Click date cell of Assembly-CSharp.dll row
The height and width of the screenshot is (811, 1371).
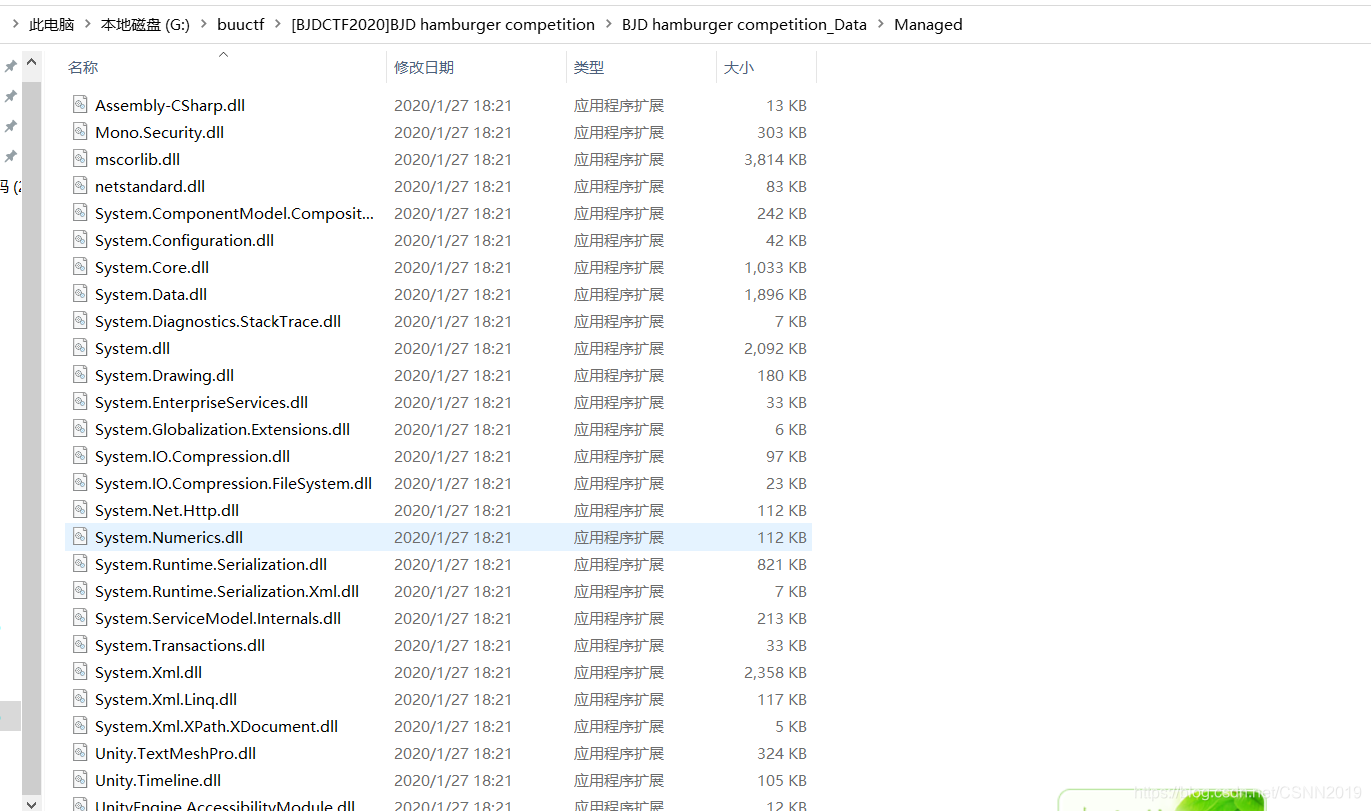(452, 105)
